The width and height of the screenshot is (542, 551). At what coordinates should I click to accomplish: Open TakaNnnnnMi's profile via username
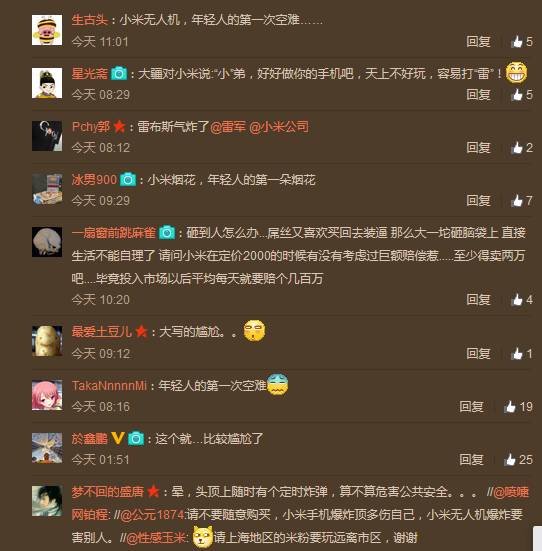pos(109,385)
